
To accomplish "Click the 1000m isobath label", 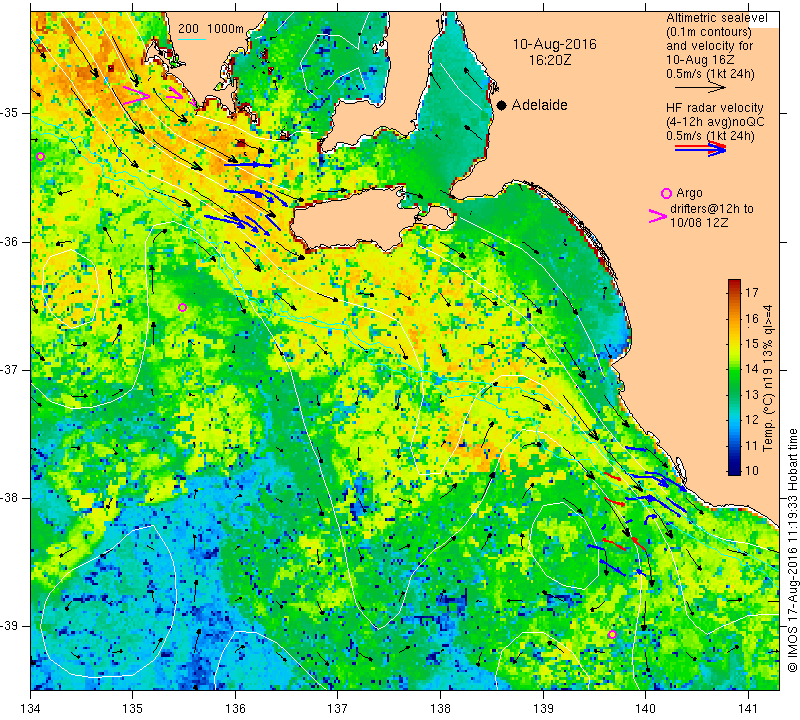I will pos(225,29).
